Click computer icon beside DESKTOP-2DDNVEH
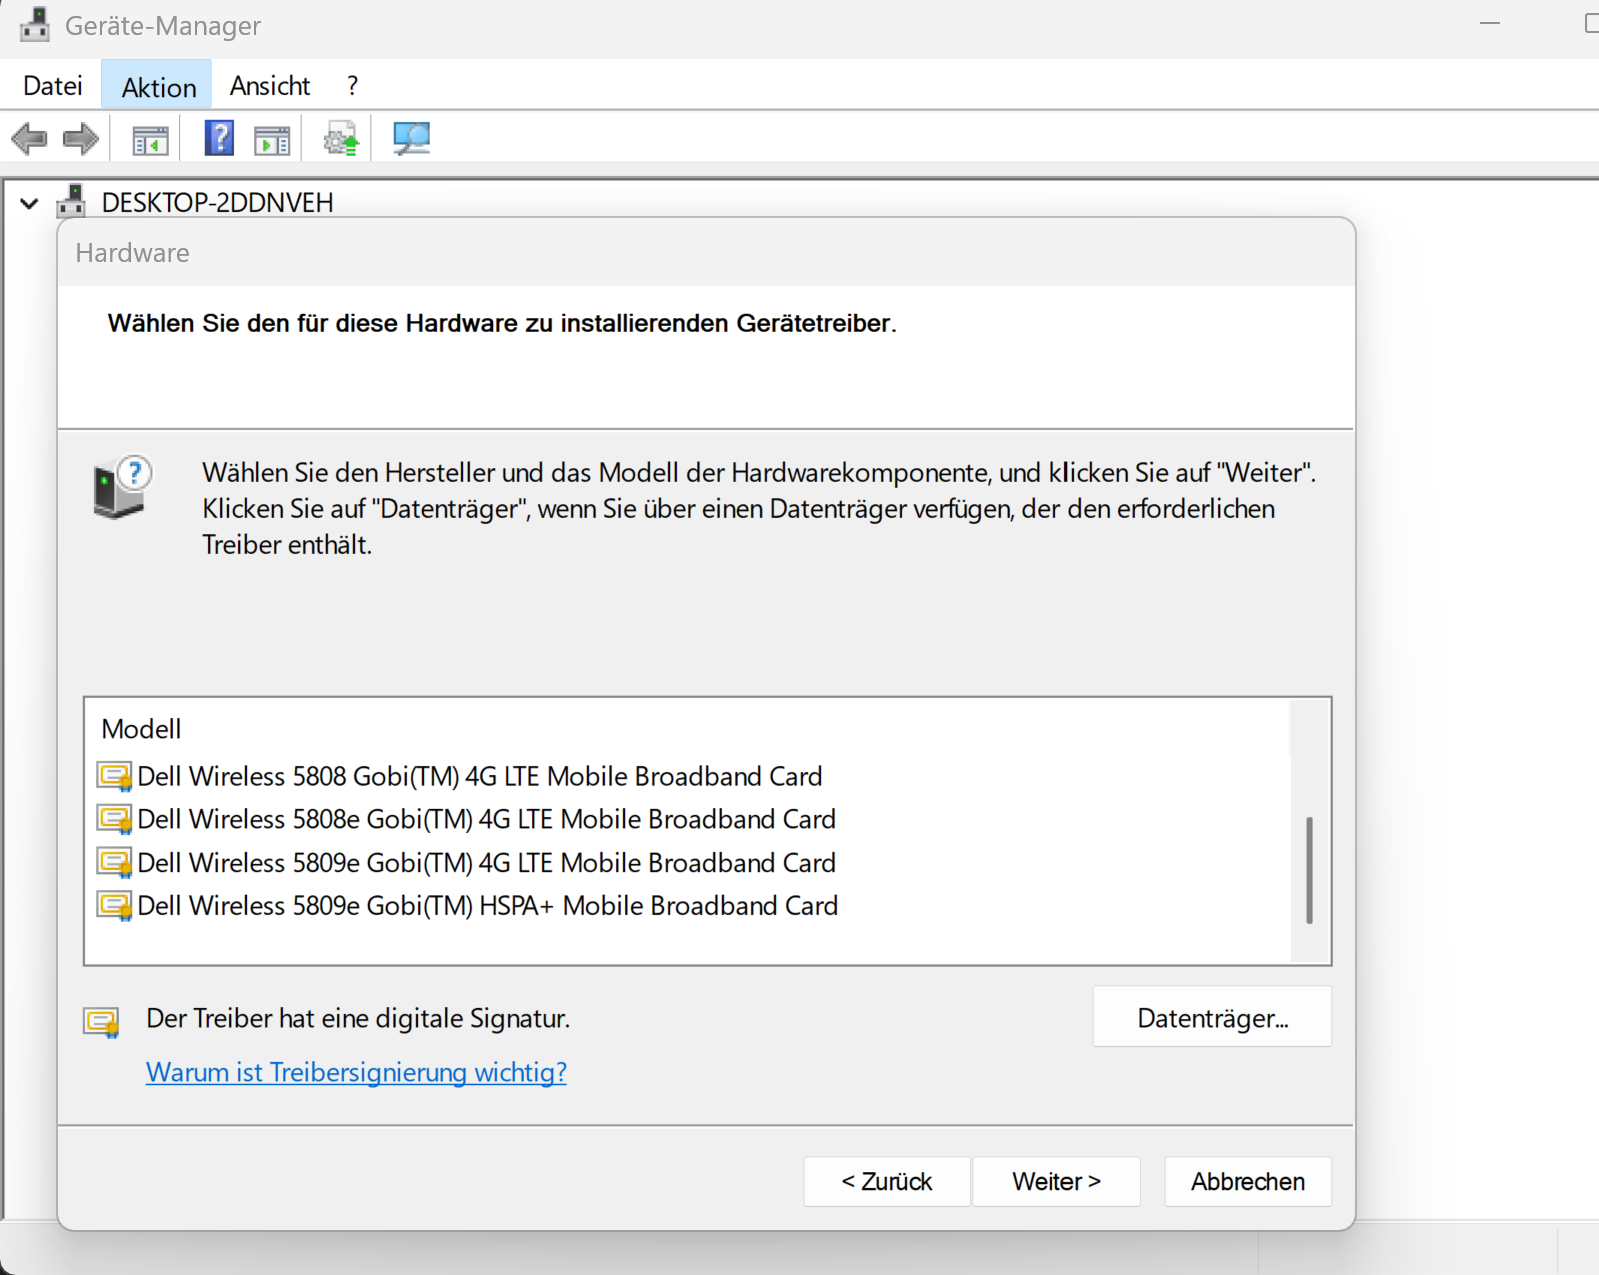 point(71,202)
